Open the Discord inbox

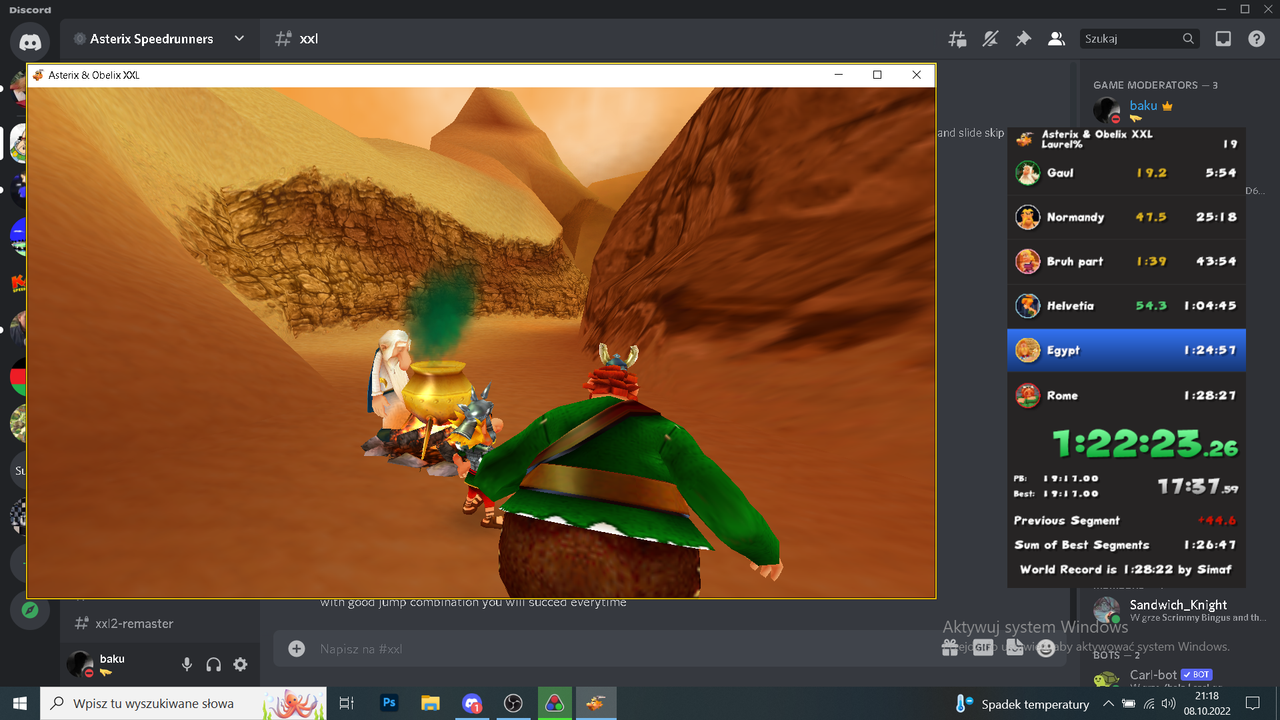tap(1223, 39)
